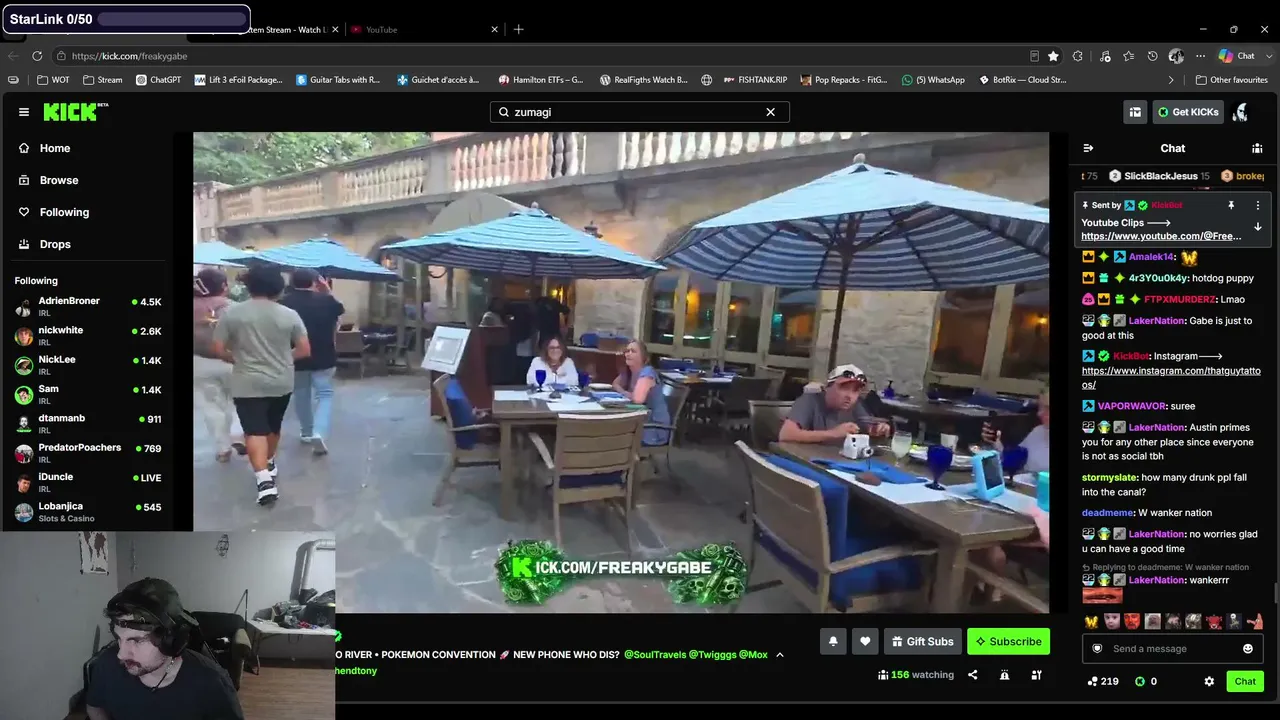Click the 156 watching viewer count
Screen dimensions: 1280x720
point(916,675)
